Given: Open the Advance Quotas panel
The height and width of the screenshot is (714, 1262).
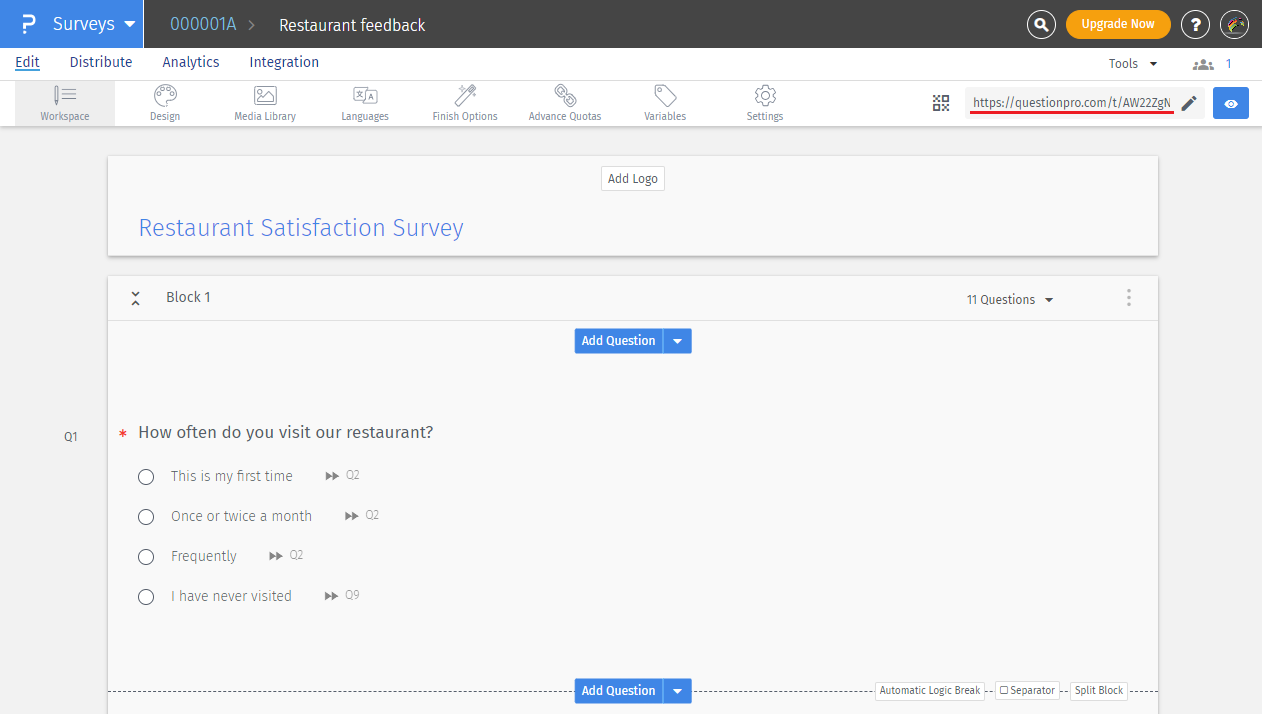Looking at the screenshot, I should click(564, 102).
